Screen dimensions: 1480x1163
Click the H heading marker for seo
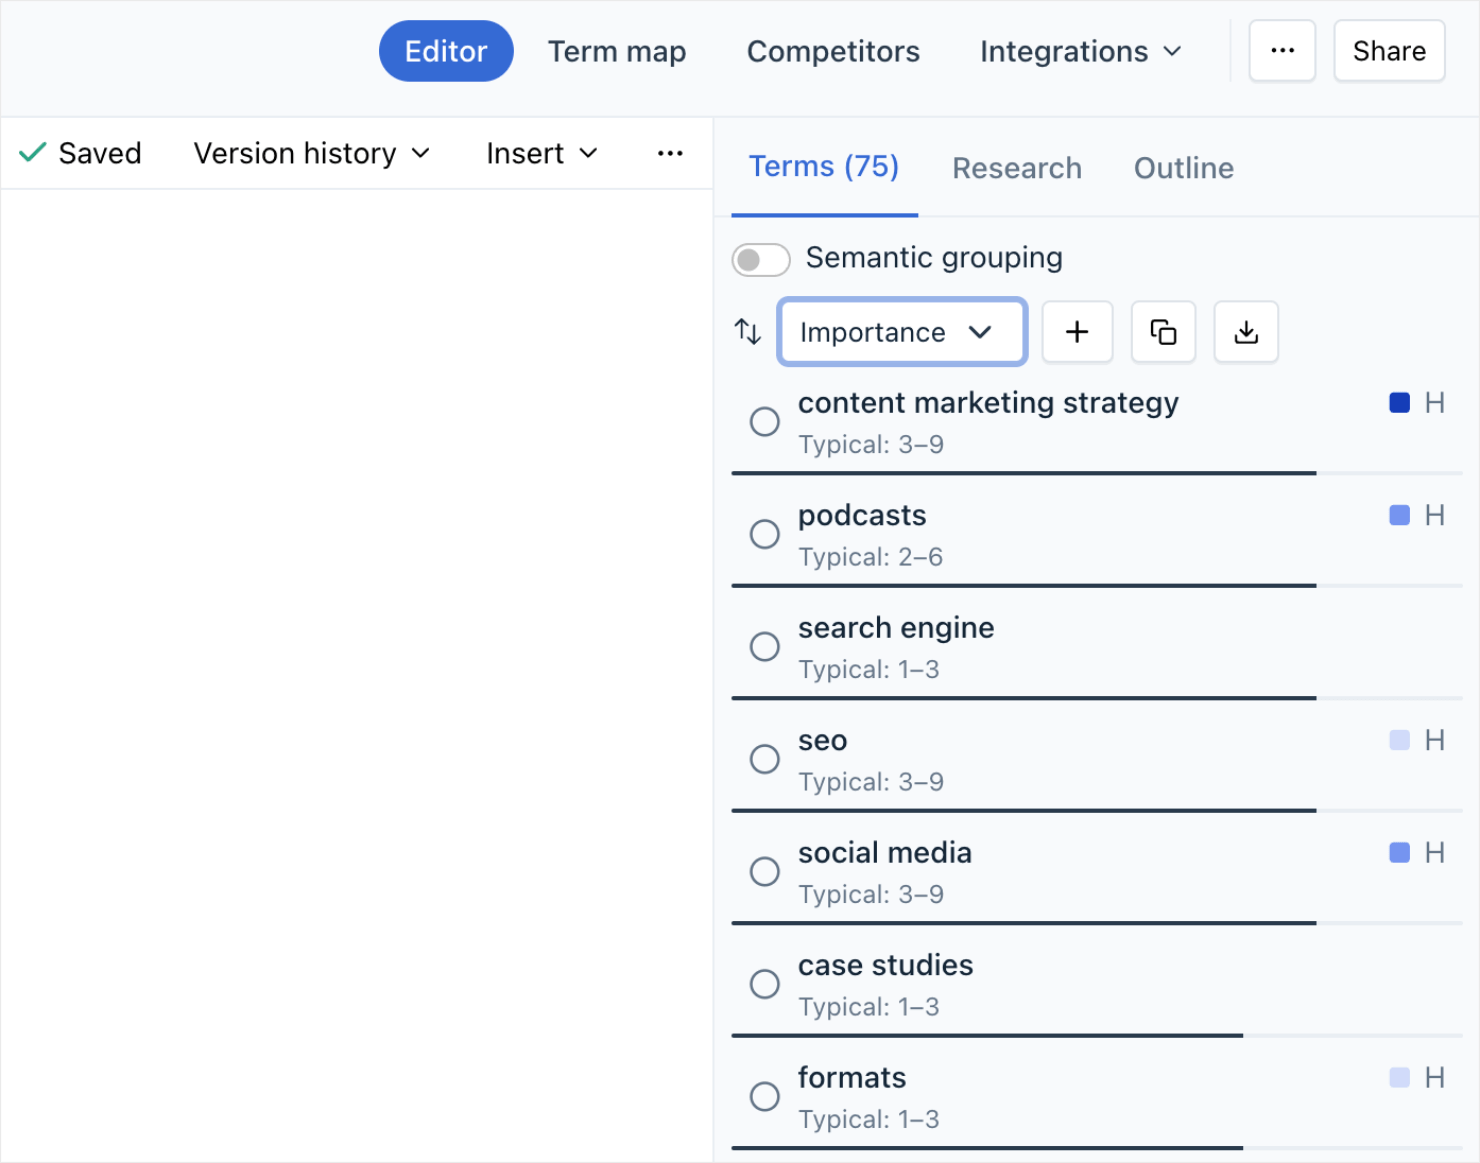coord(1434,741)
